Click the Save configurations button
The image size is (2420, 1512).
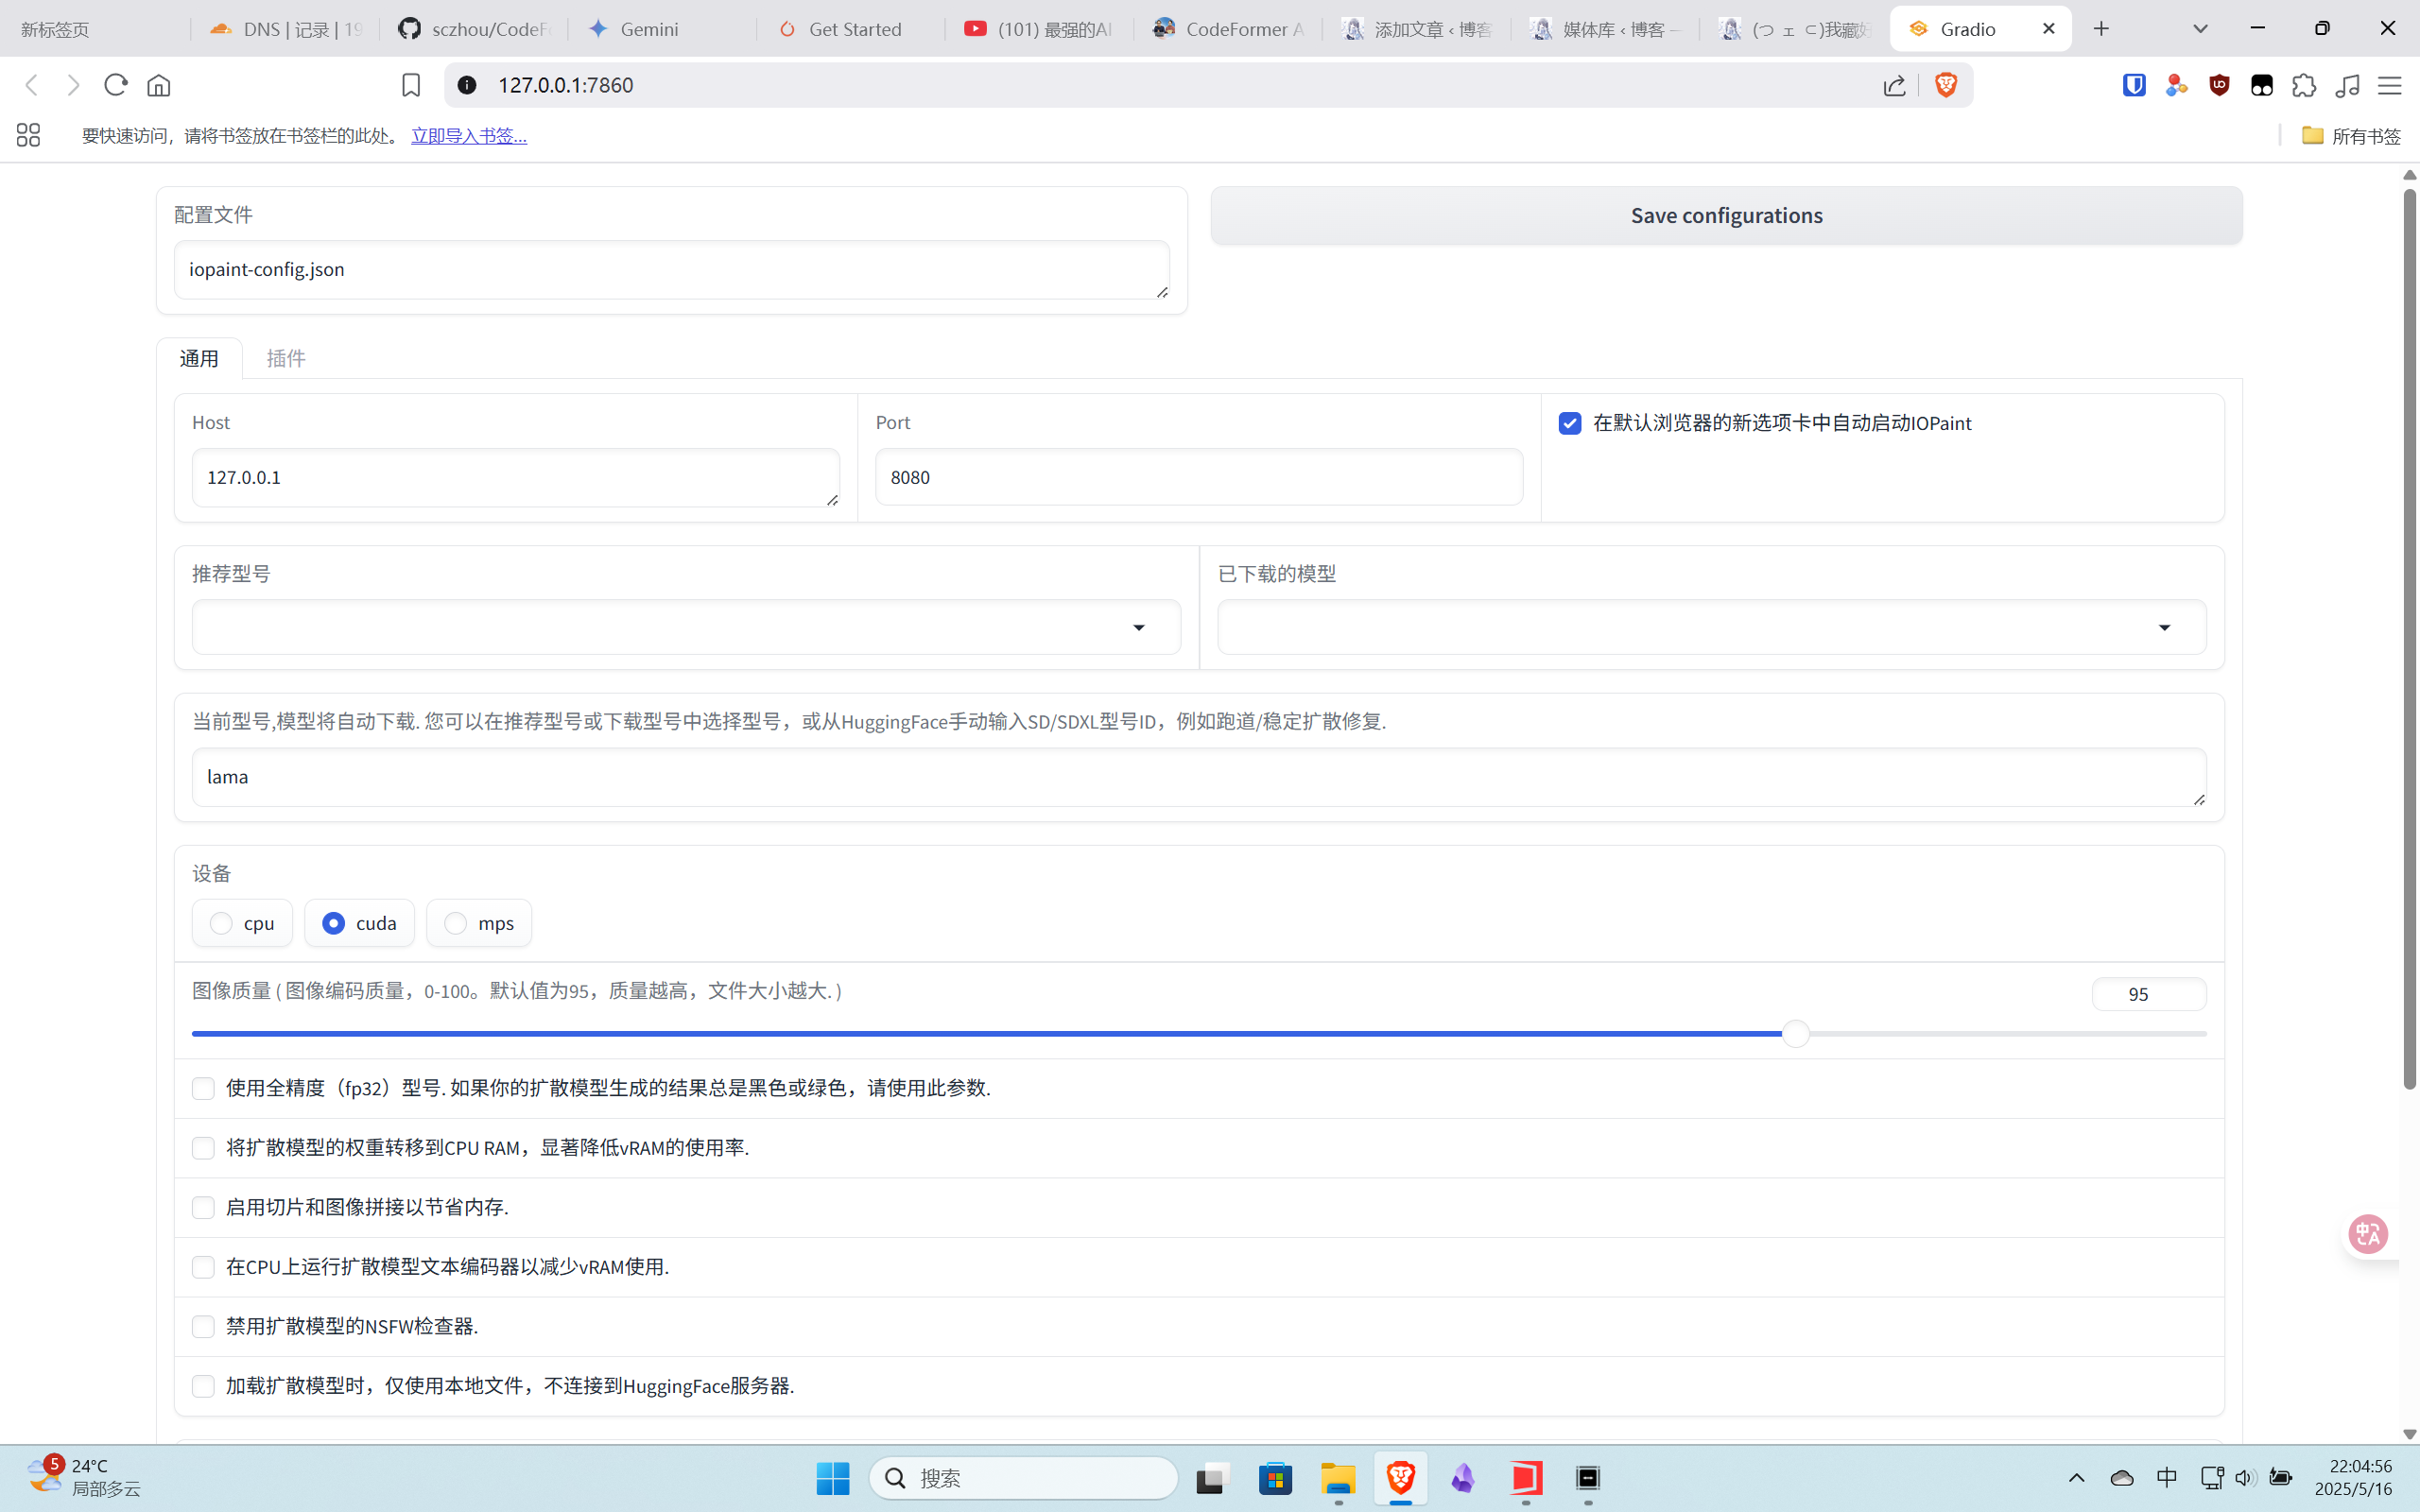pos(1726,215)
